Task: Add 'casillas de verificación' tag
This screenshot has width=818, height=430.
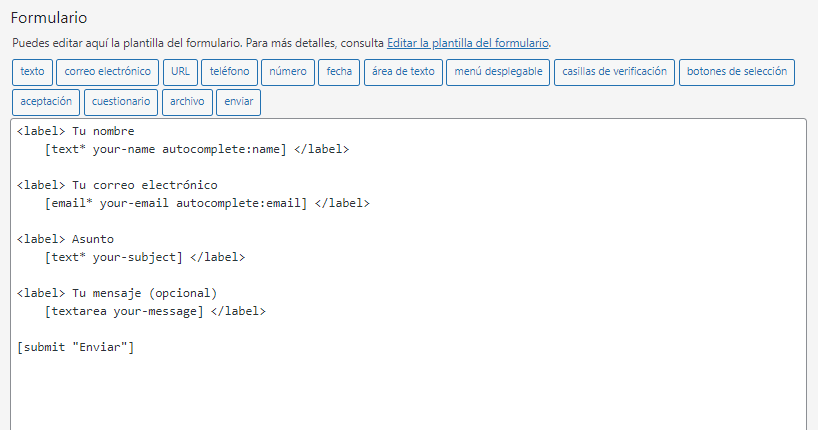Action: [x=615, y=72]
